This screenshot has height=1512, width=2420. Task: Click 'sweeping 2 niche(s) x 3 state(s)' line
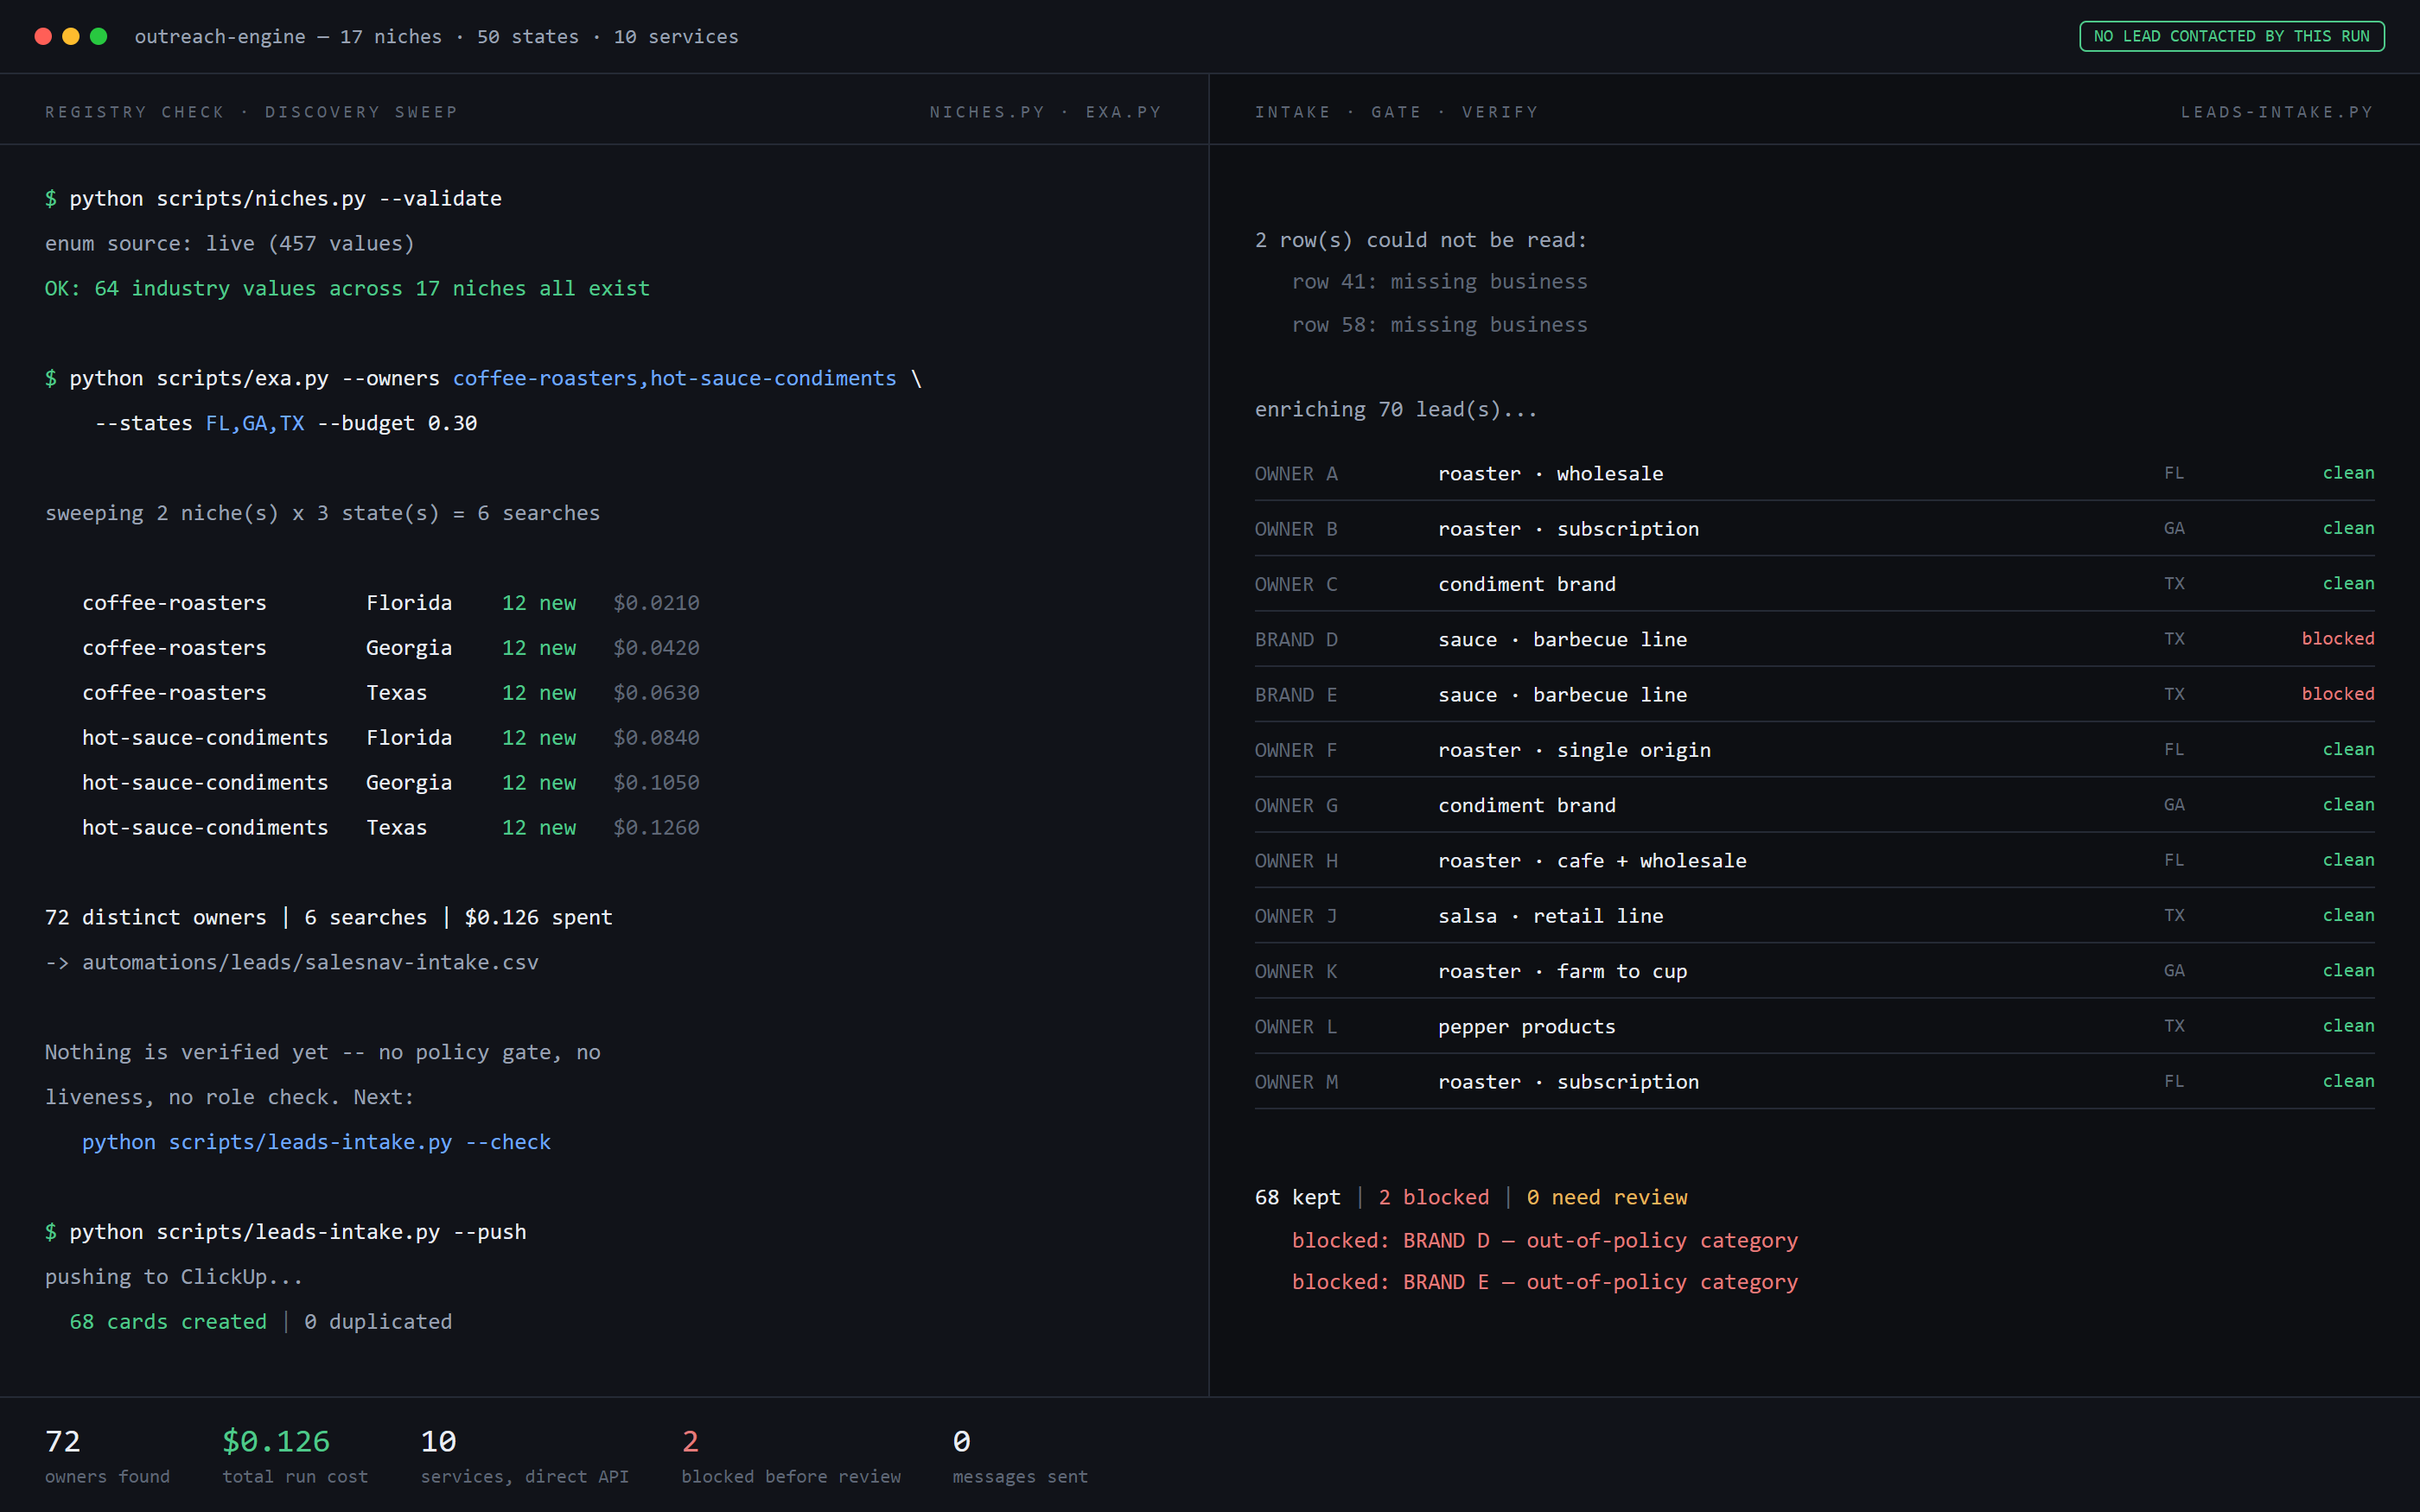pos(322,513)
